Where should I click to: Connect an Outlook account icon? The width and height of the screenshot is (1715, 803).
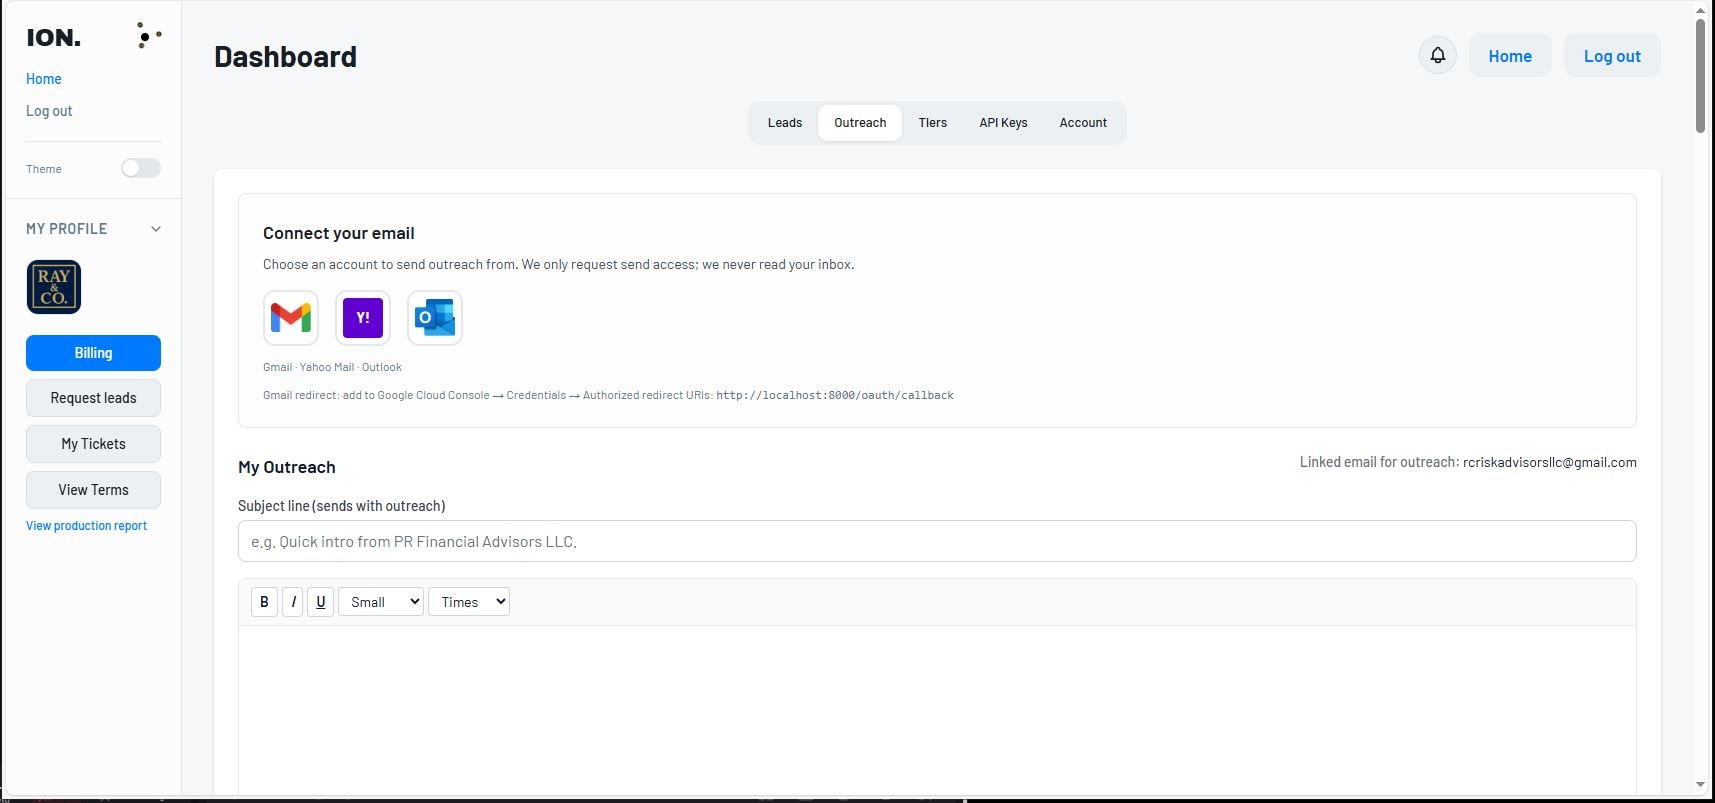[x=435, y=318]
